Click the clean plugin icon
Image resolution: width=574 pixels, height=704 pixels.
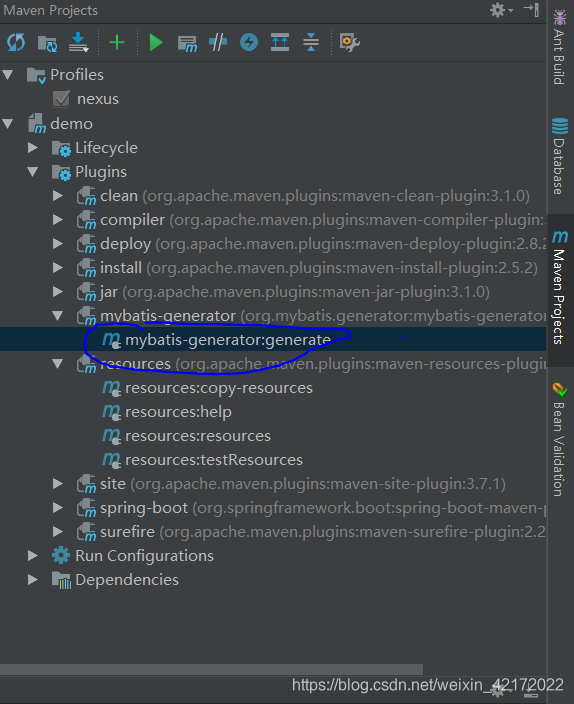[x=86, y=196]
